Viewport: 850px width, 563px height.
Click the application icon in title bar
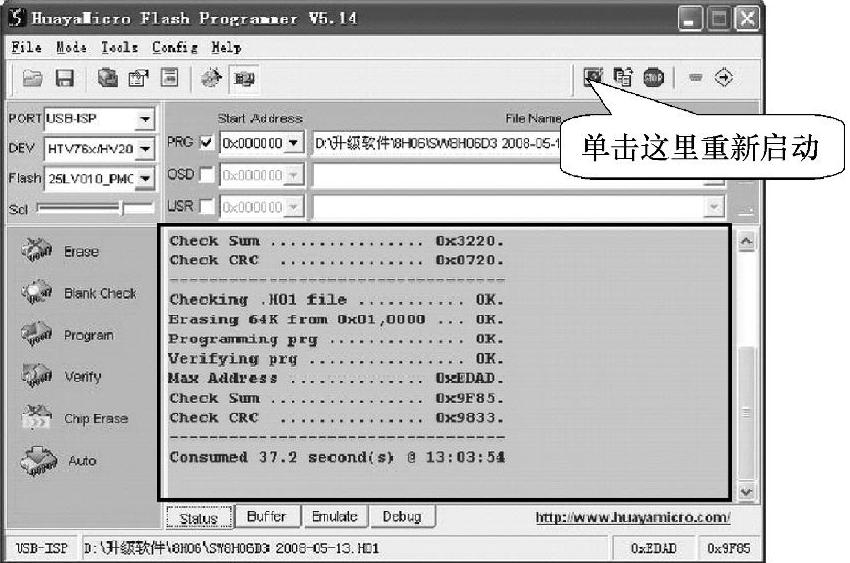click(17, 17)
